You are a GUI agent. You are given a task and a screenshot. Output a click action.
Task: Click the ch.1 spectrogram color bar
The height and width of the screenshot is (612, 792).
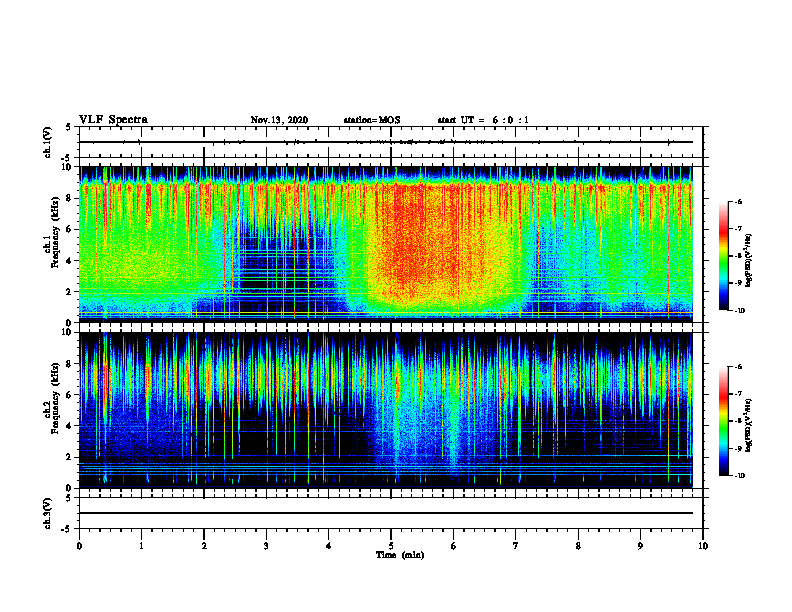coord(723,256)
